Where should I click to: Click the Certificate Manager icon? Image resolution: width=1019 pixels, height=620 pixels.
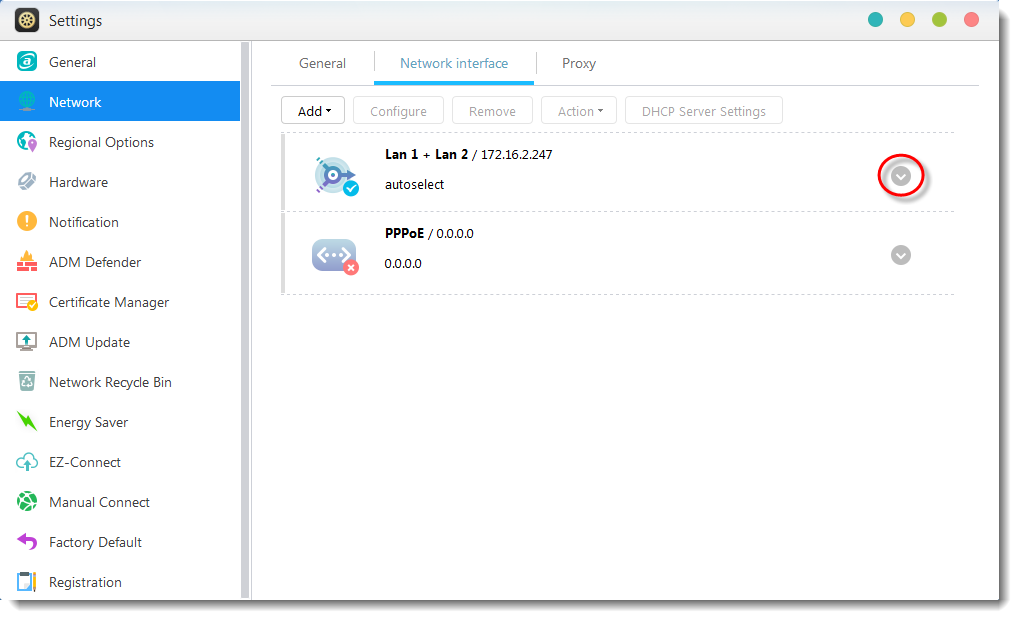coord(27,302)
